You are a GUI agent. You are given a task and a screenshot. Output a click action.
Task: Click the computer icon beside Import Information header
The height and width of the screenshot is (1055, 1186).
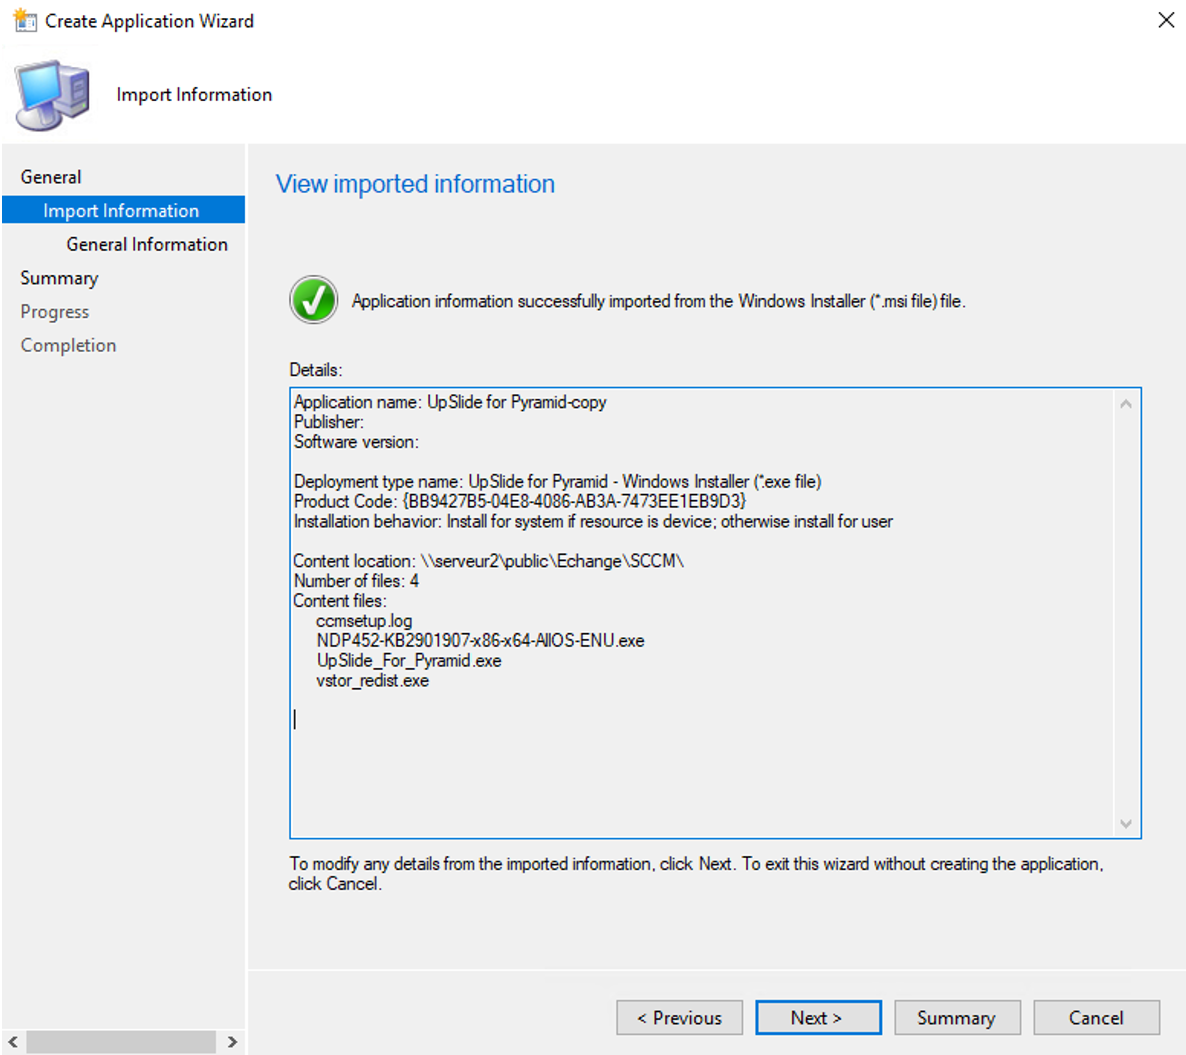(52, 95)
